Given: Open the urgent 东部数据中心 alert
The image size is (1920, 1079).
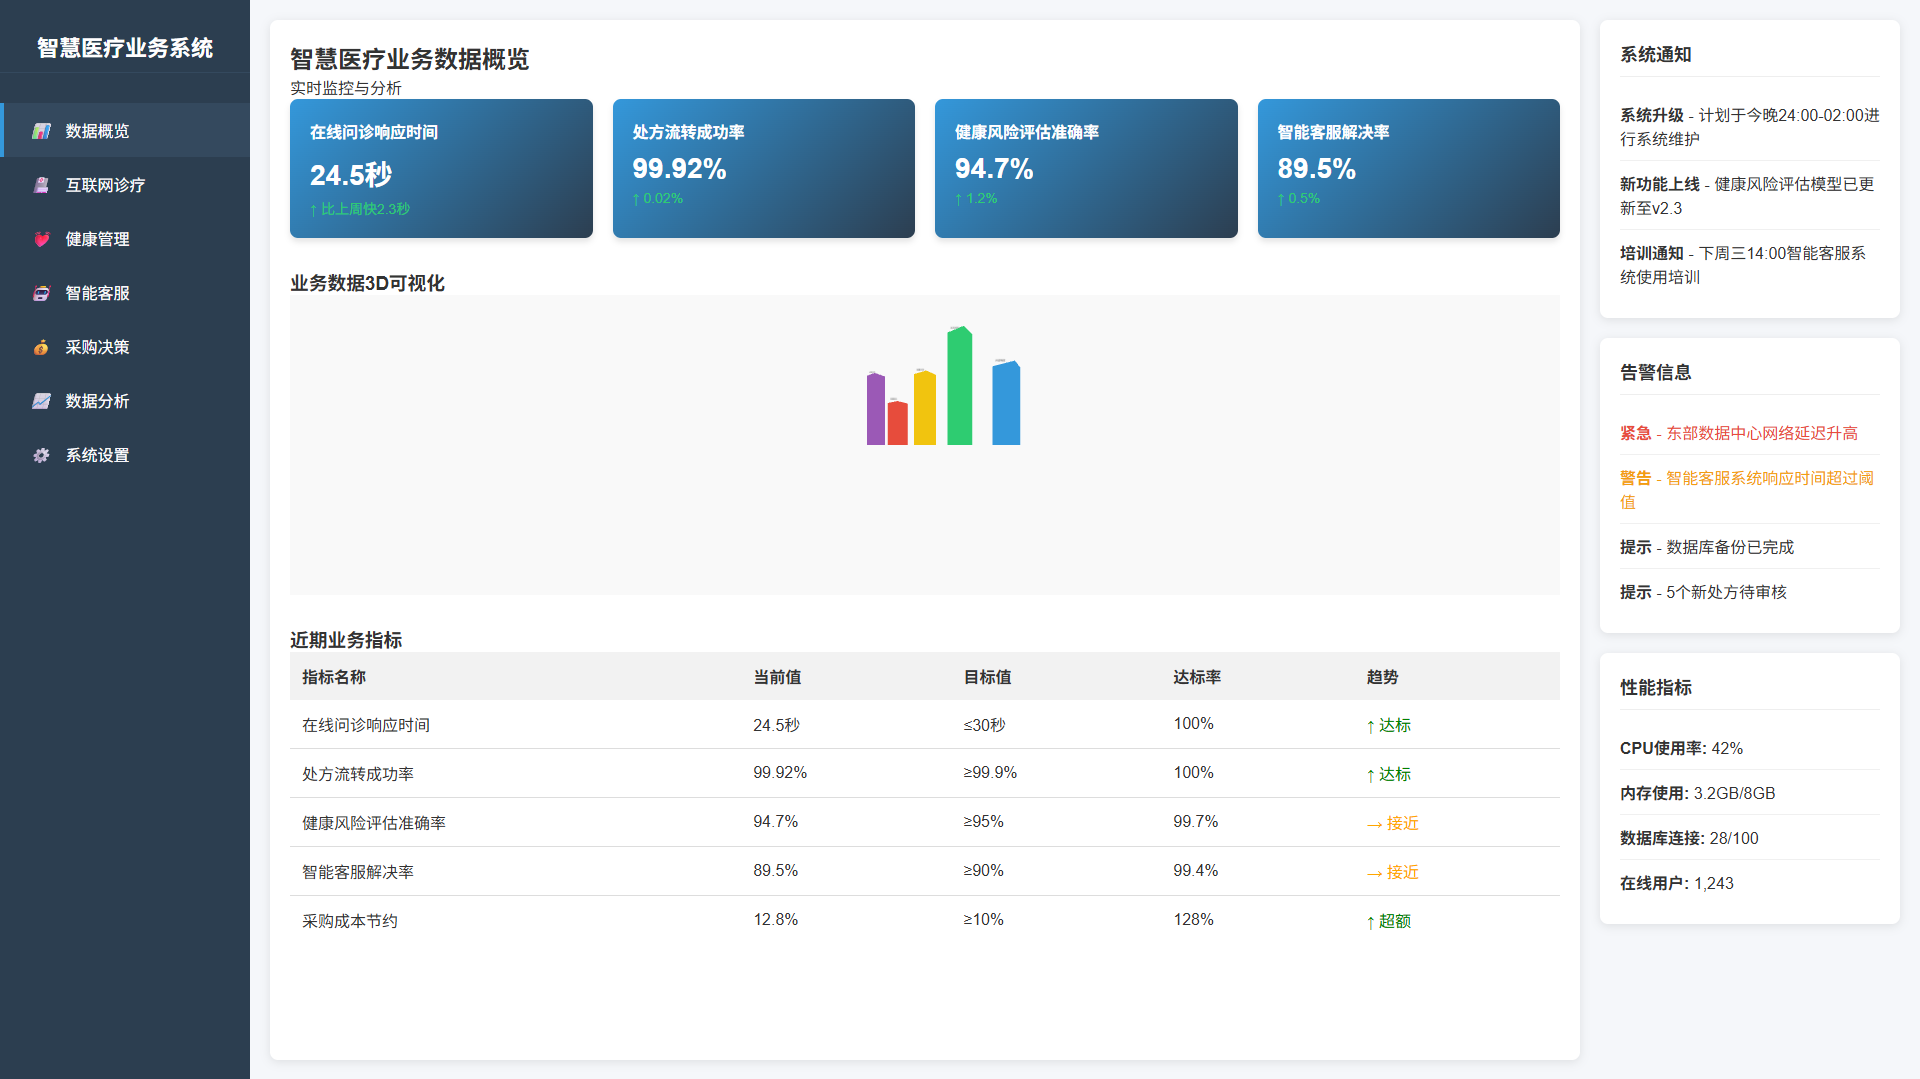Looking at the screenshot, I should [x=1739, y=433].
